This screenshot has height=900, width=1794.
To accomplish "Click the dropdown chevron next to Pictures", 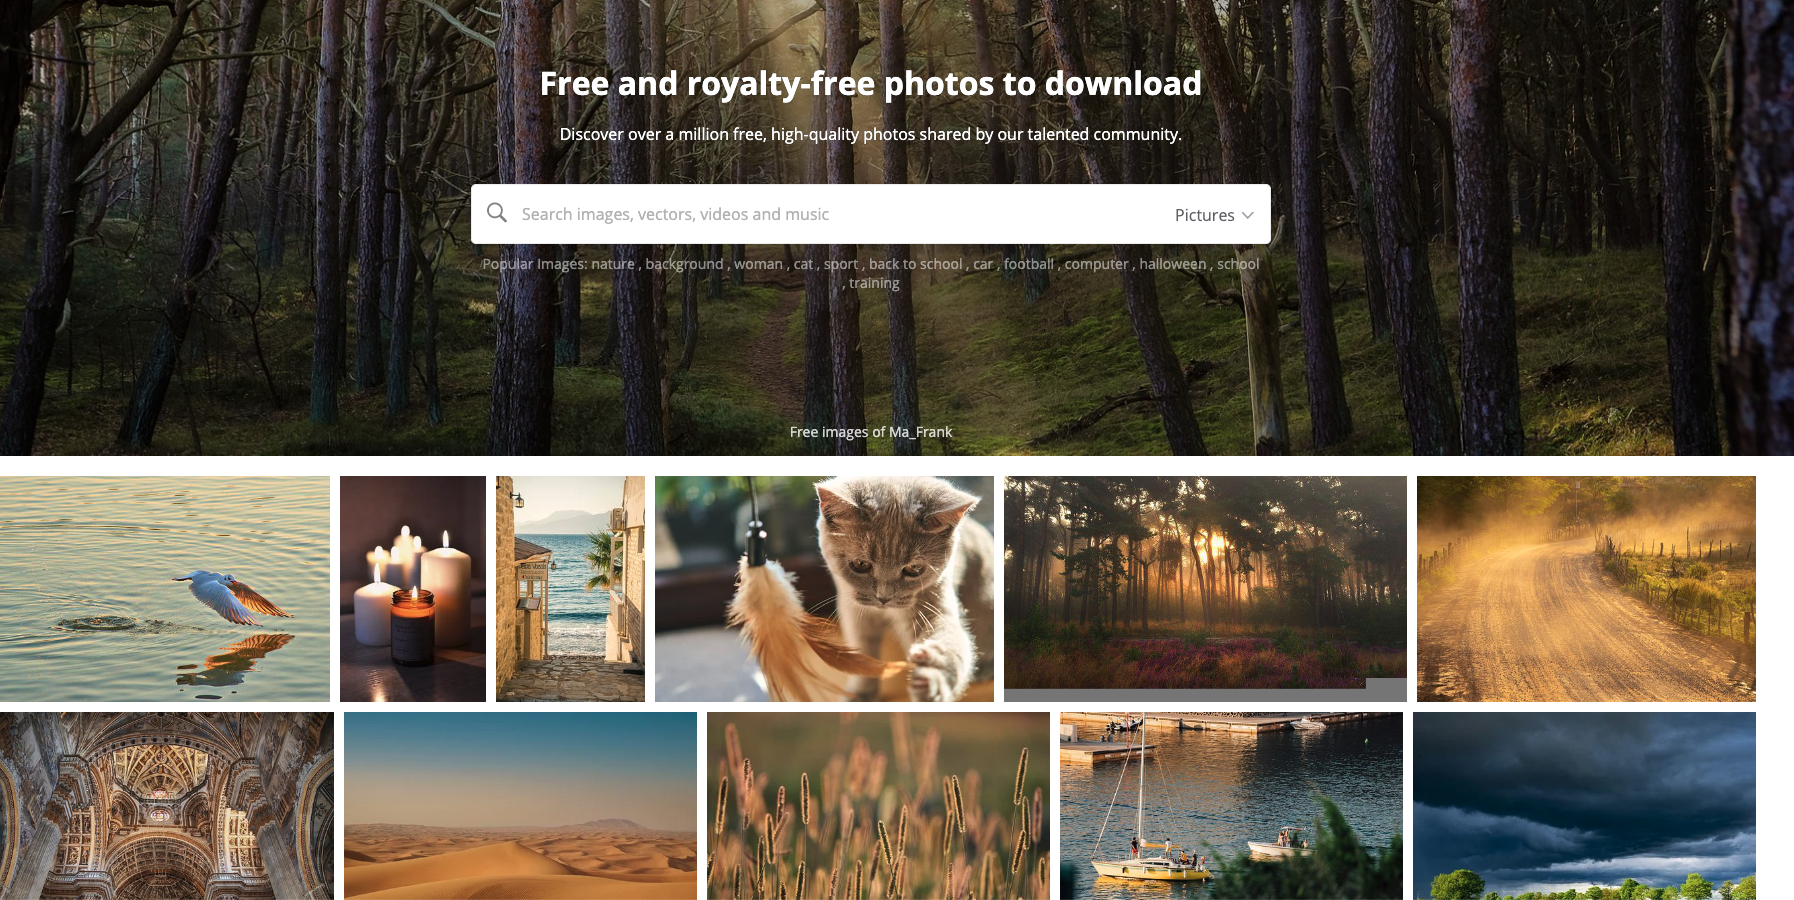I will 1247,215.
